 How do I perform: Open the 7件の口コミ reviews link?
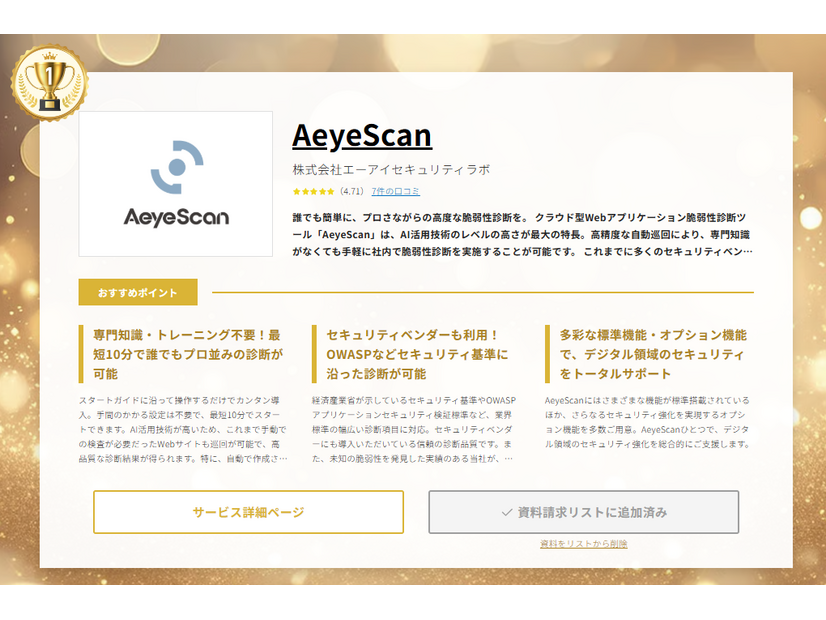395,190
